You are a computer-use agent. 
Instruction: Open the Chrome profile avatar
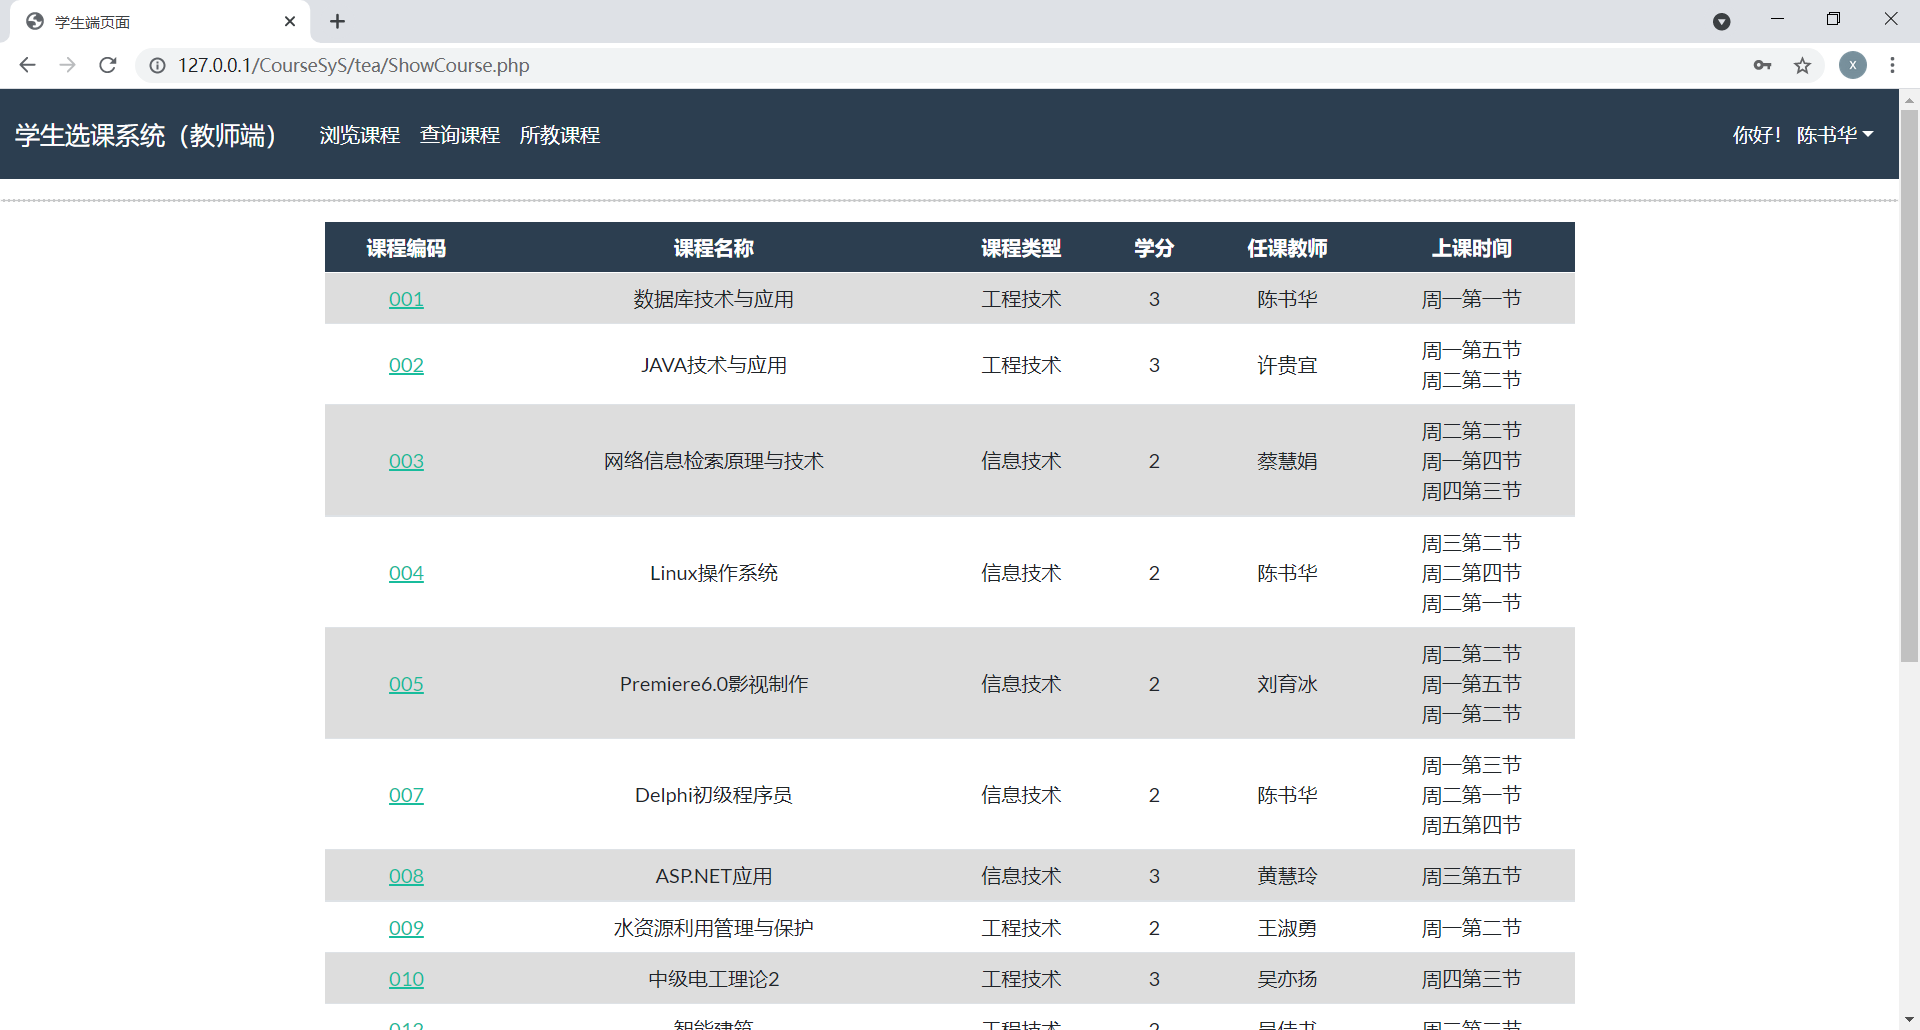(x=1852, y=65)
